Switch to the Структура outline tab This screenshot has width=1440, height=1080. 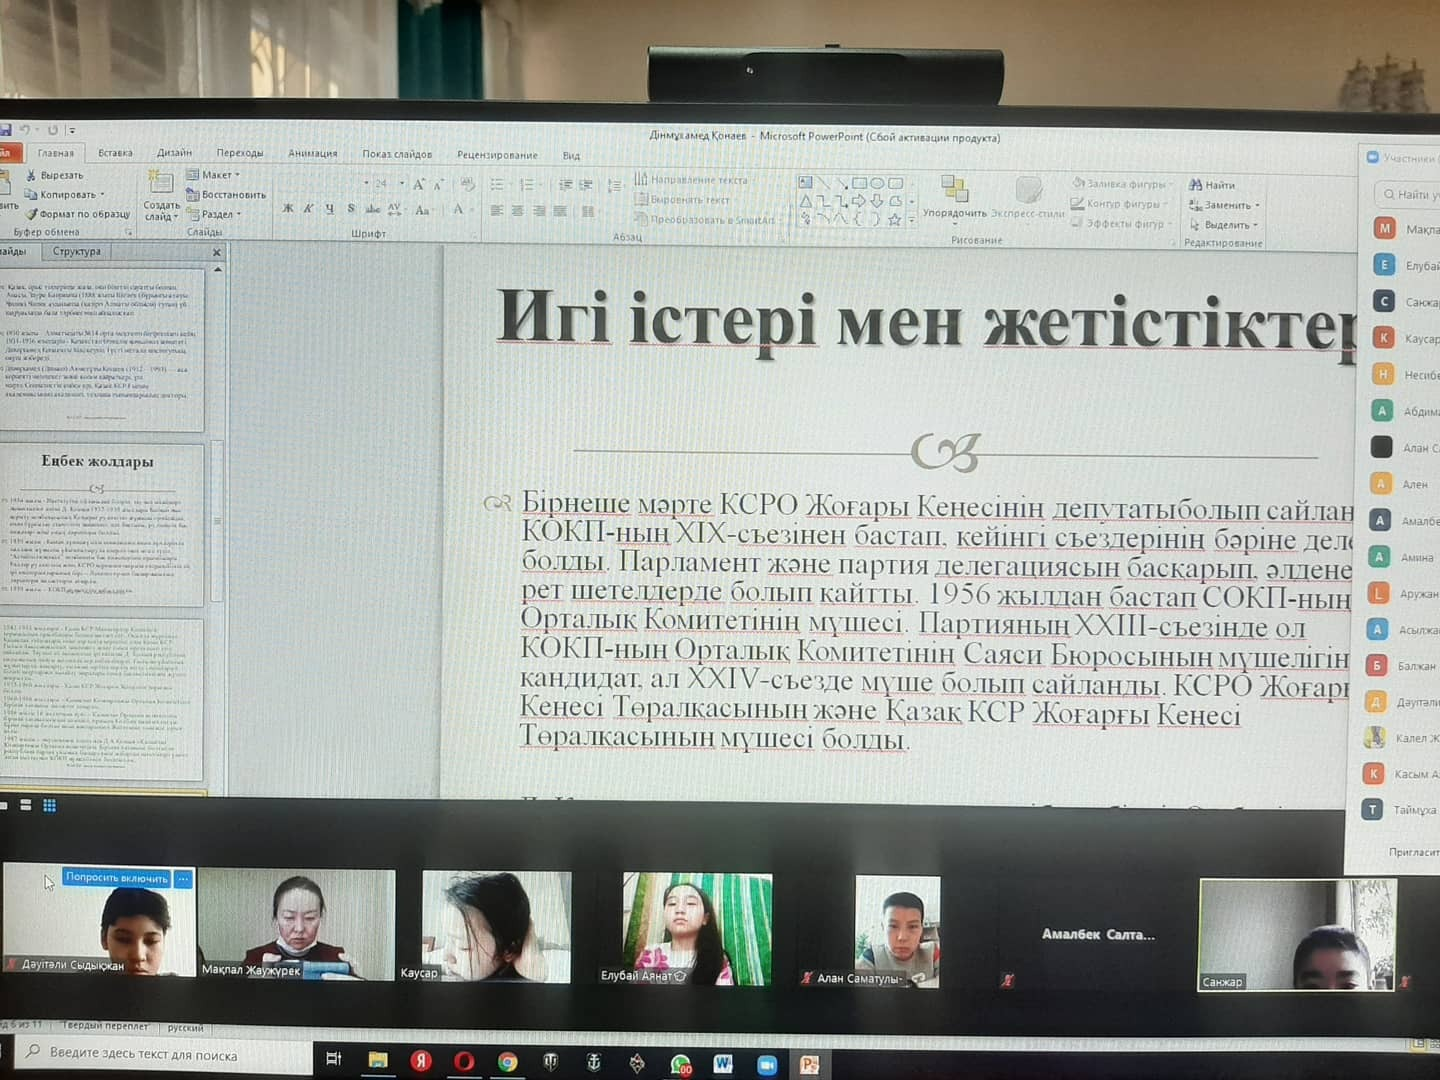(76, 252)
